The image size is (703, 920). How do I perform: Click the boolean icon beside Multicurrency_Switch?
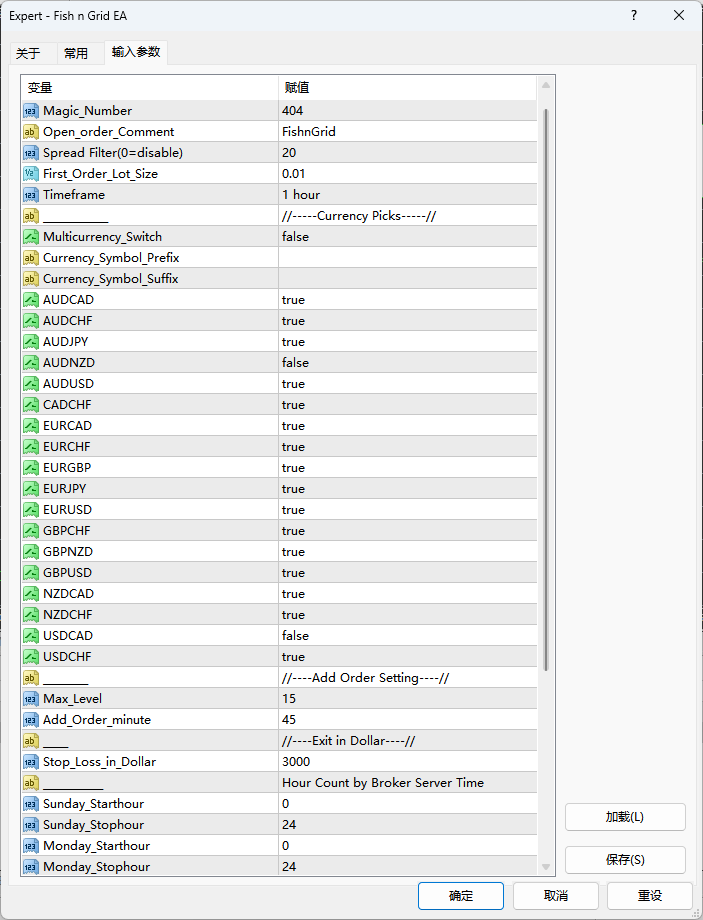click(x=31, y=237)
